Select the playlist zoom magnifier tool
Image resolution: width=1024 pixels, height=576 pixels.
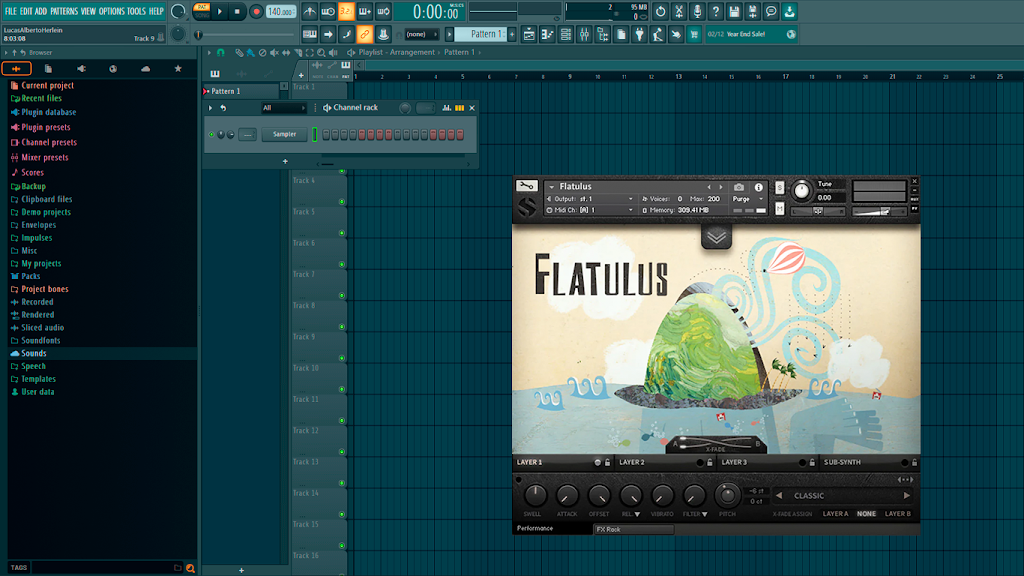click(x=321, y=52)
